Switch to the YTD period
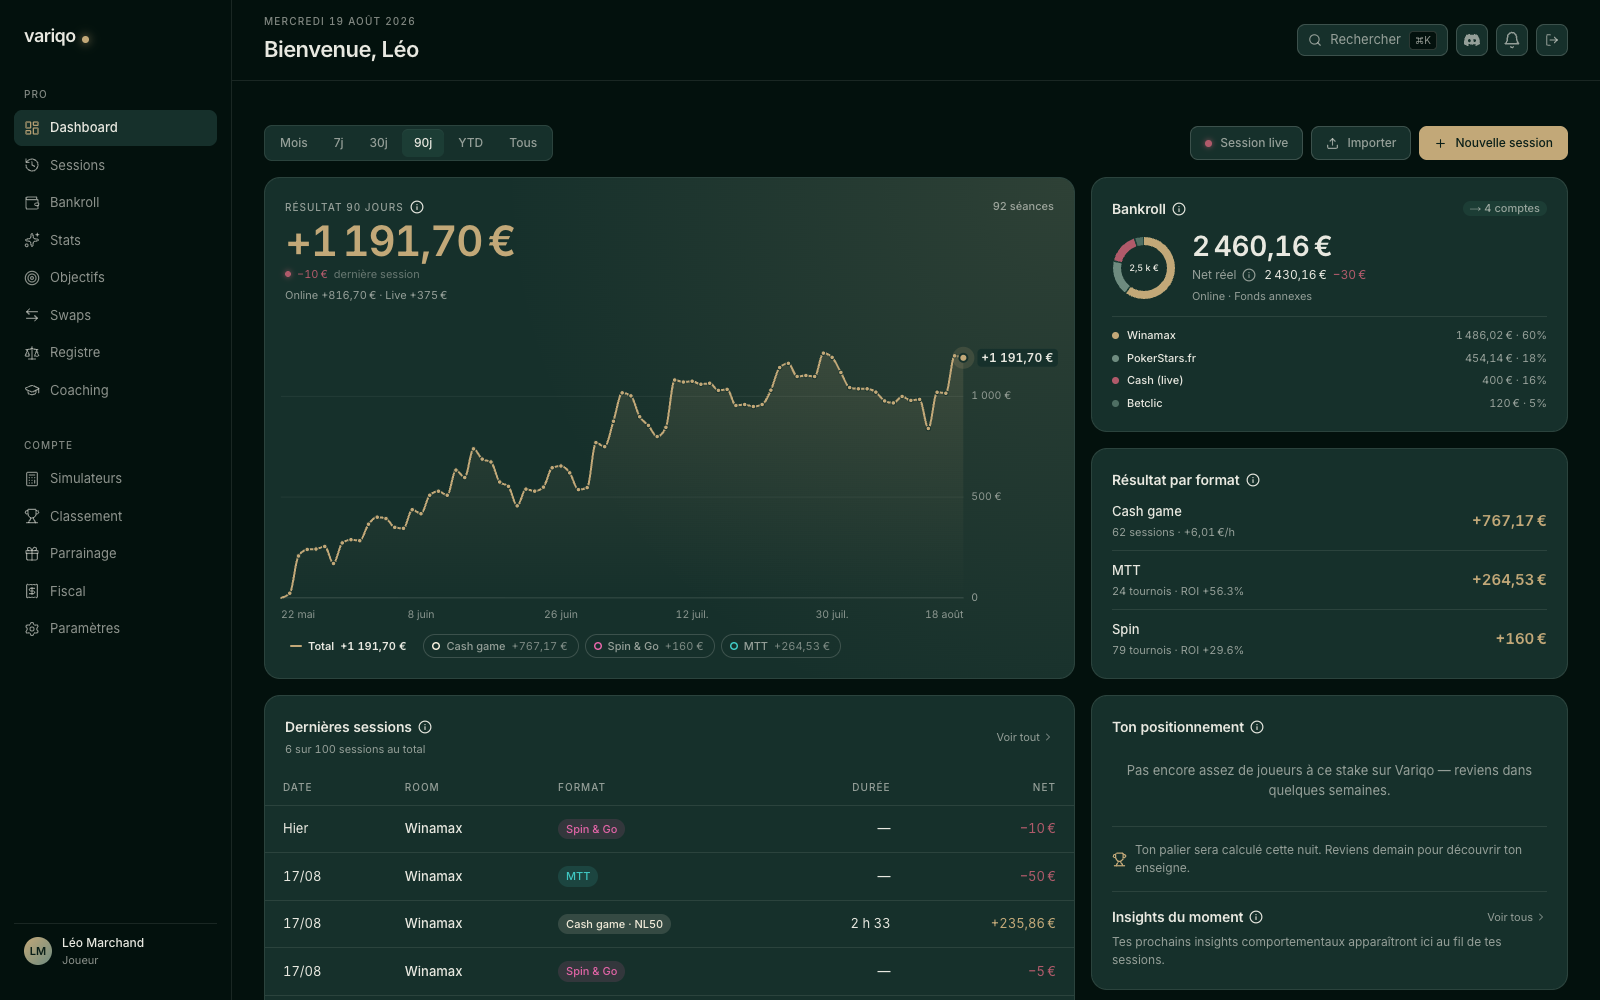 tap(471, 143)
